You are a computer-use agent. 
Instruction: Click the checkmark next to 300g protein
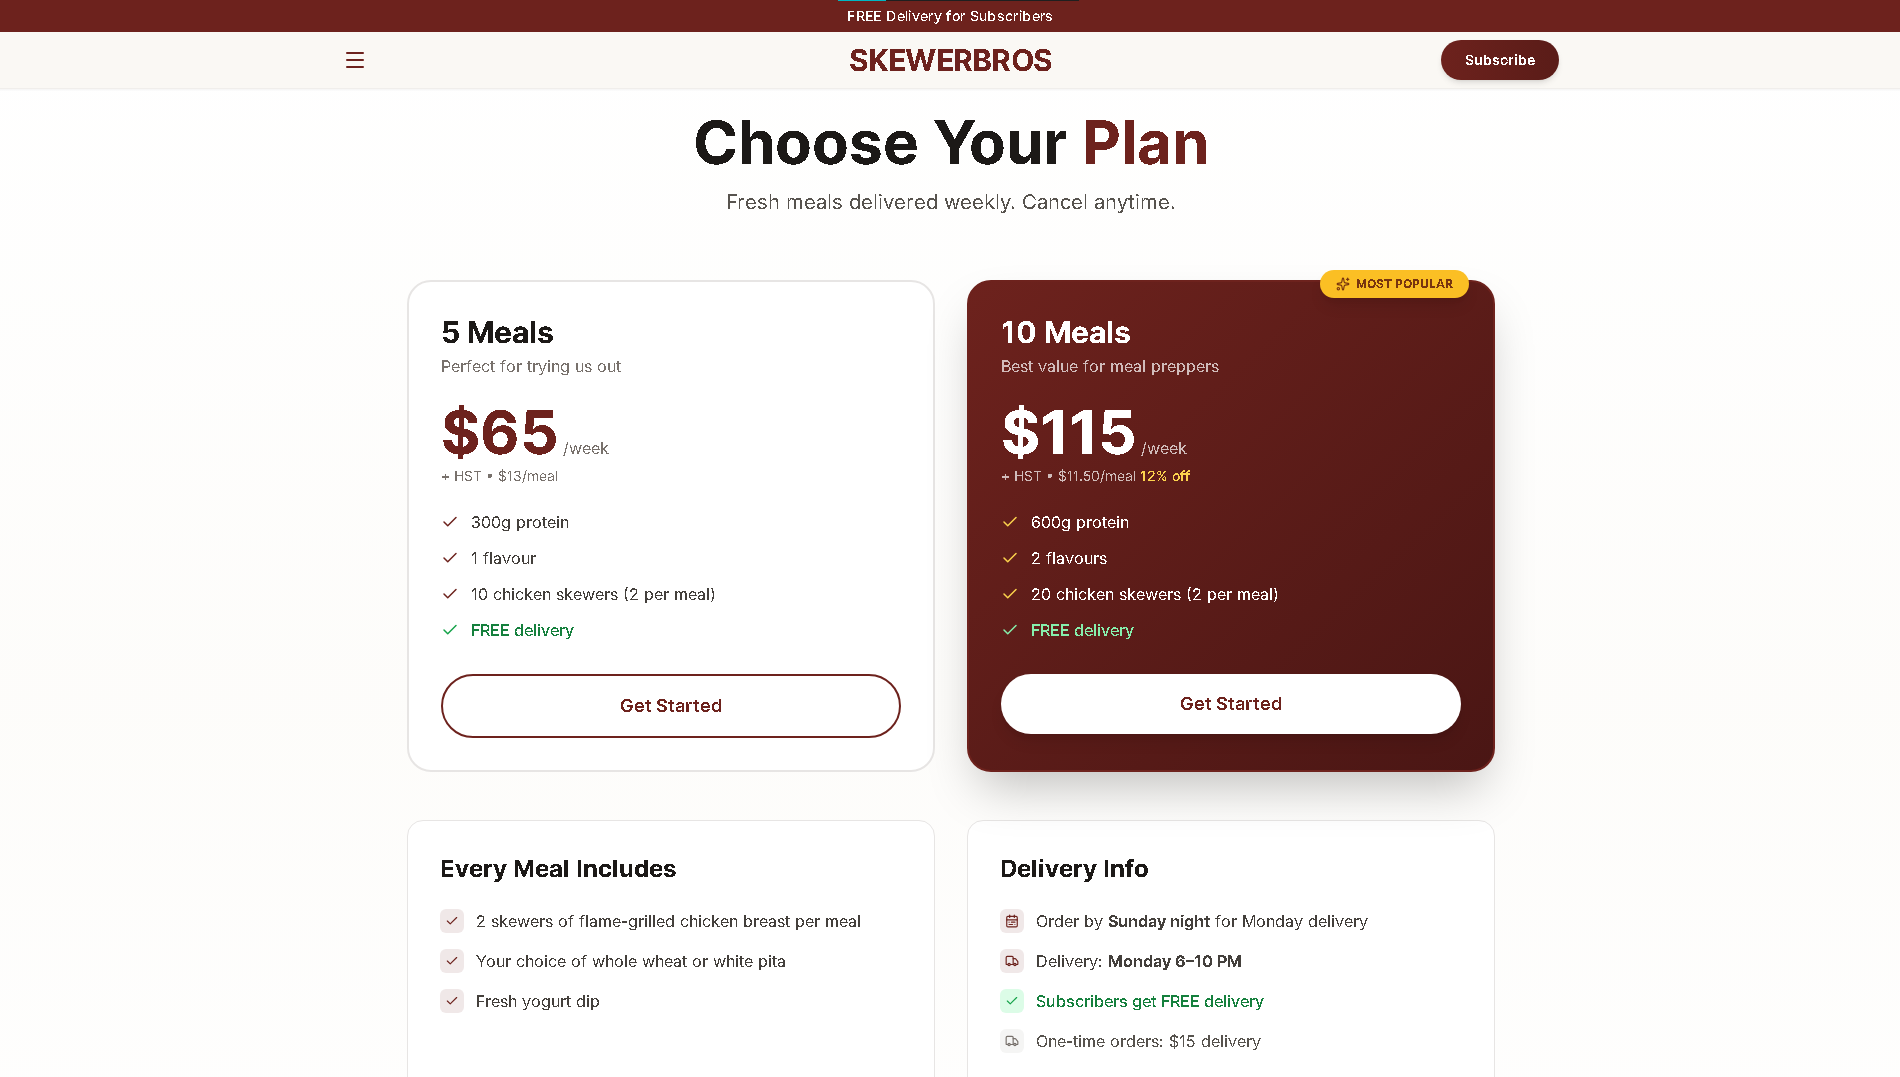pos(450,522)
